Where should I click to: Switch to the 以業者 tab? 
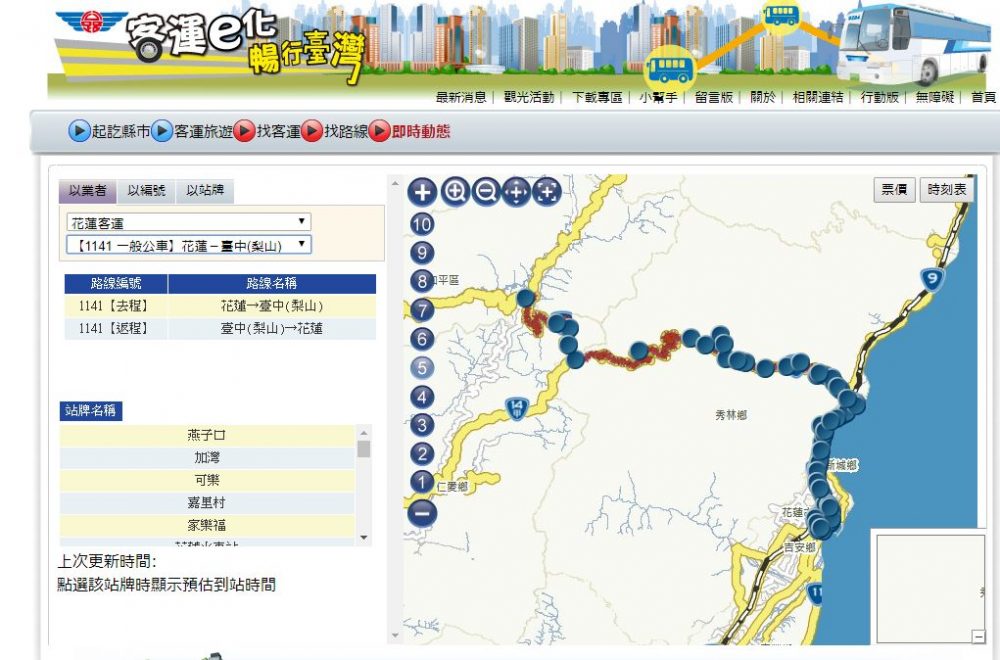88,191
